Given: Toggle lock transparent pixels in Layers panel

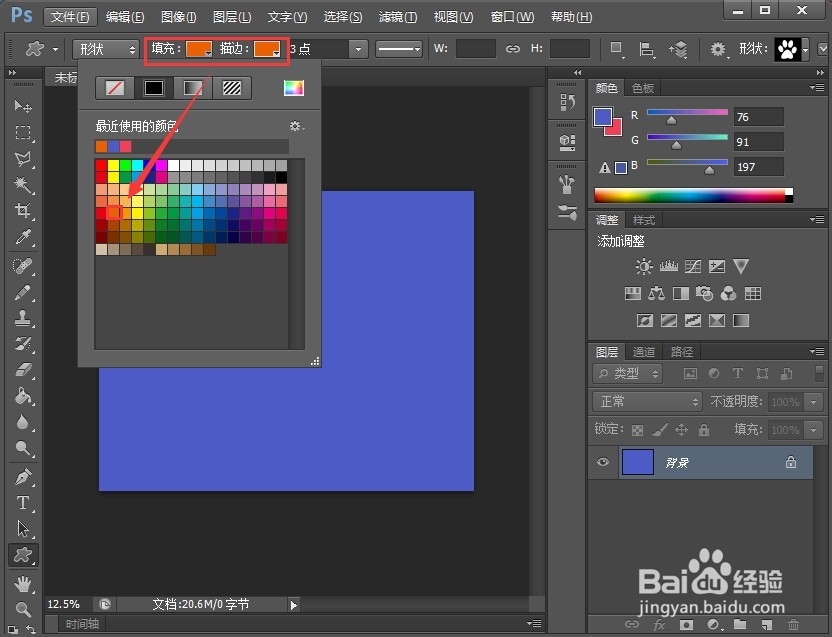Looking at the screenshot, I should [637, 427].
